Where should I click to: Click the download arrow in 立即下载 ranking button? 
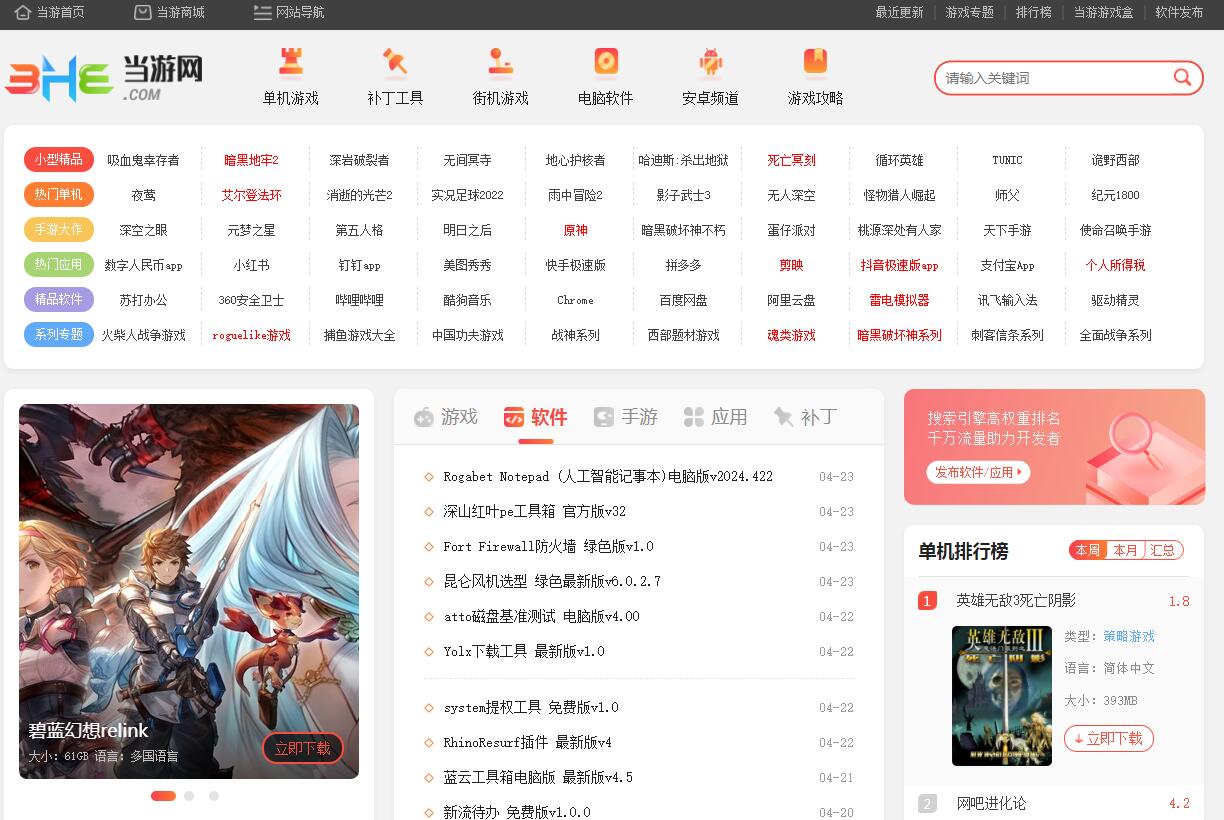[1079, 739]
